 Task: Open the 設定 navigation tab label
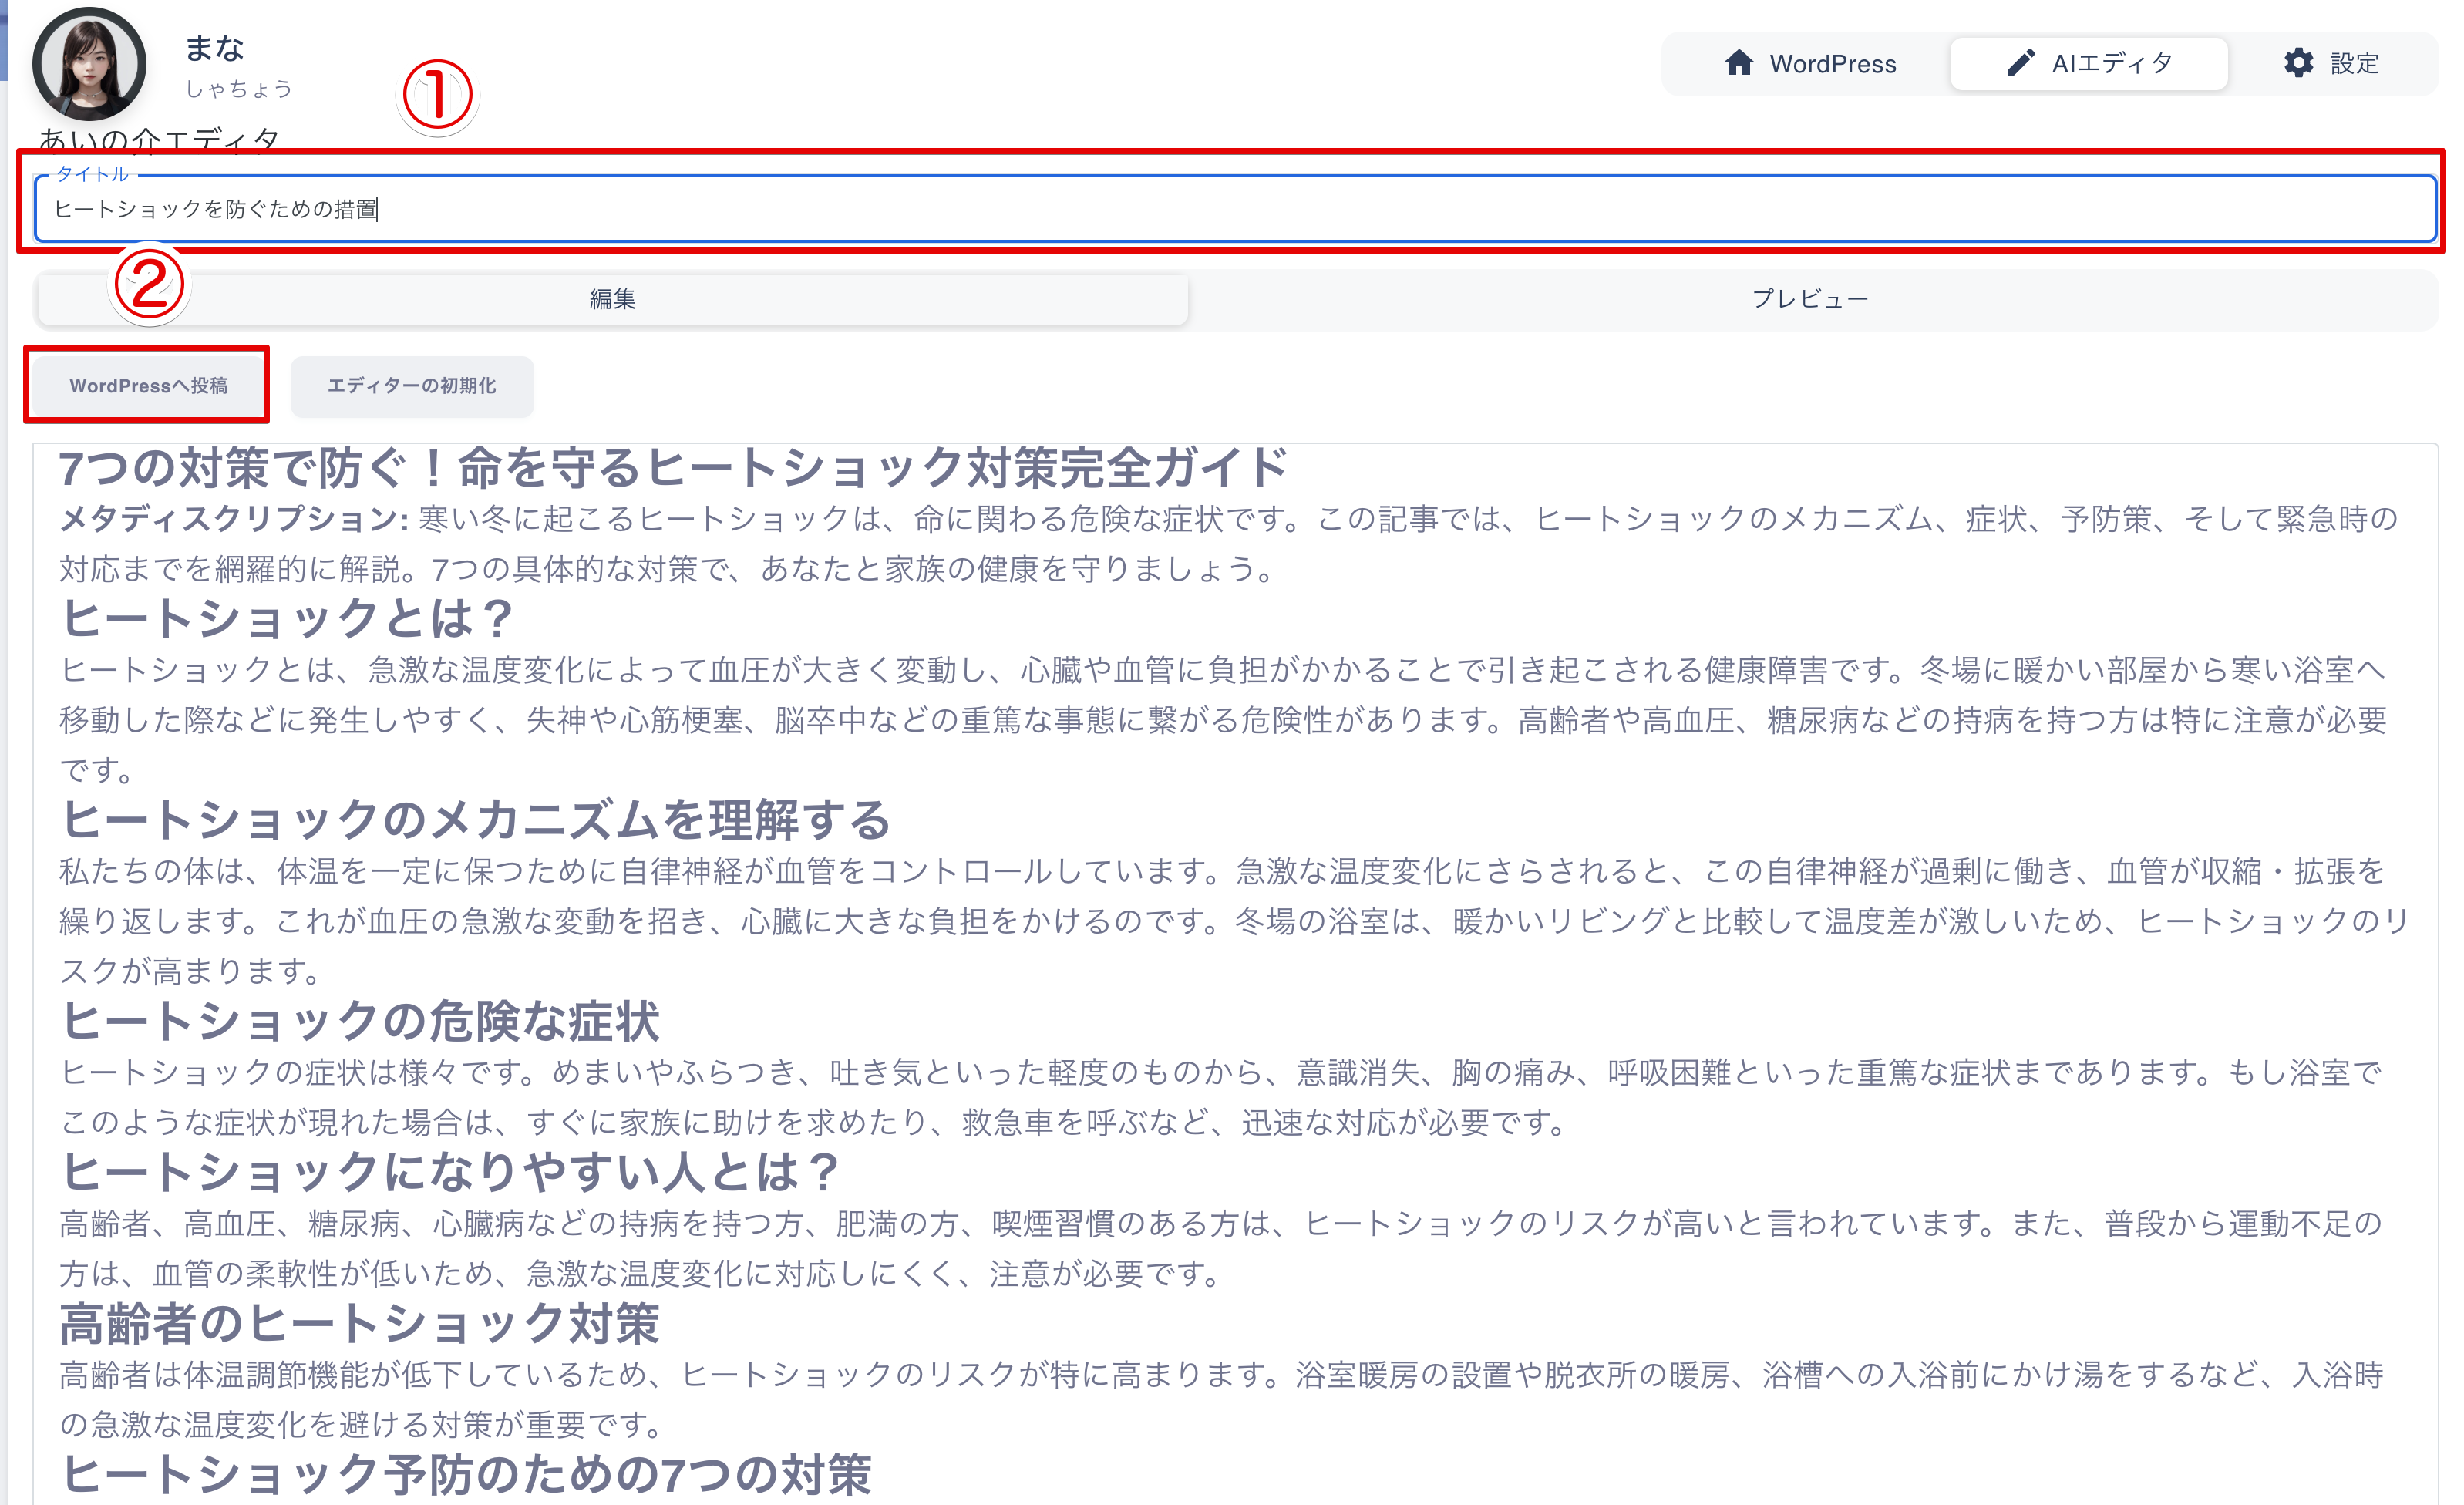[2354, 64]
